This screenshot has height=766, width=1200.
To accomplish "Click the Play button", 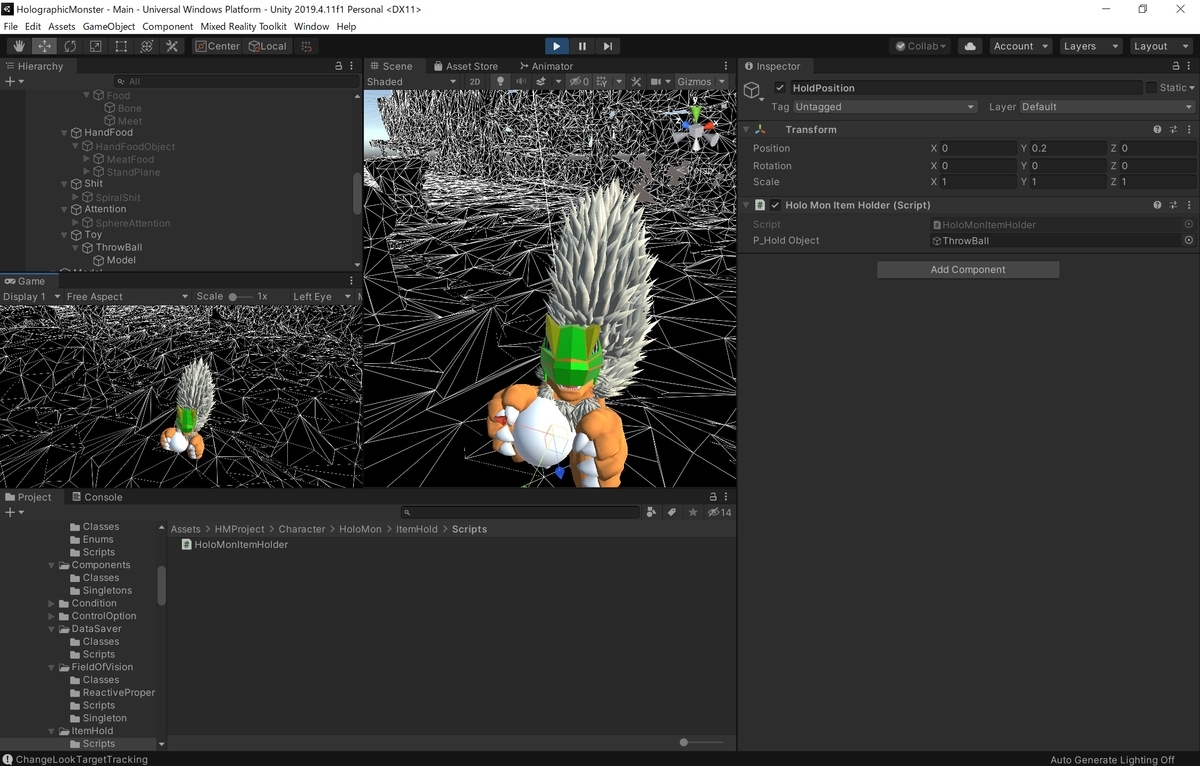I will pos(557,46).
